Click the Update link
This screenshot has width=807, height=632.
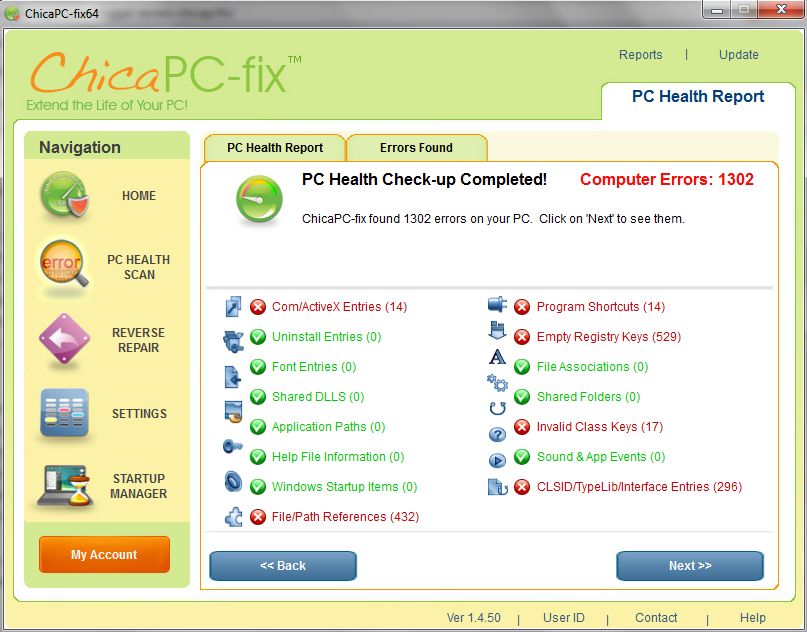tap(739, 55)
